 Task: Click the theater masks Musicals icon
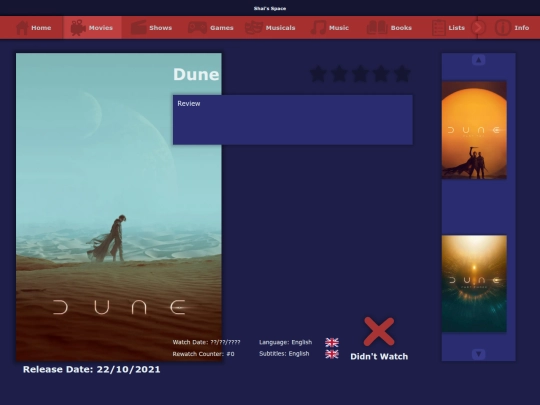pyautogui.click(x=254, y=28)
